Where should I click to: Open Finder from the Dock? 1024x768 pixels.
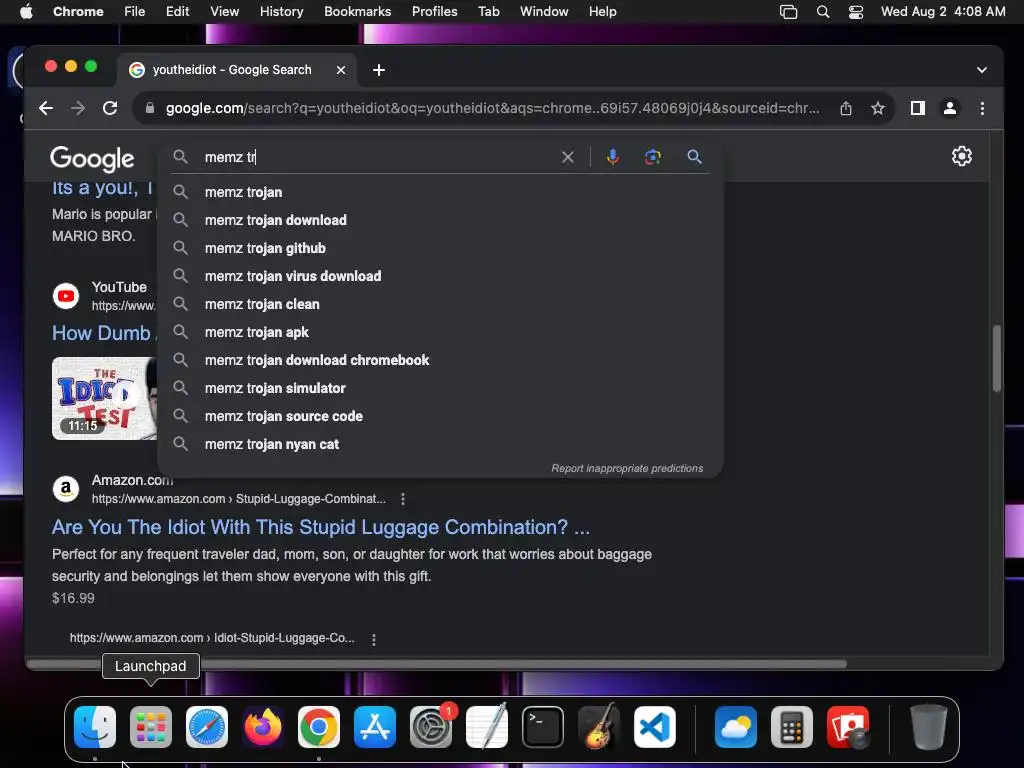click(95, 727)
